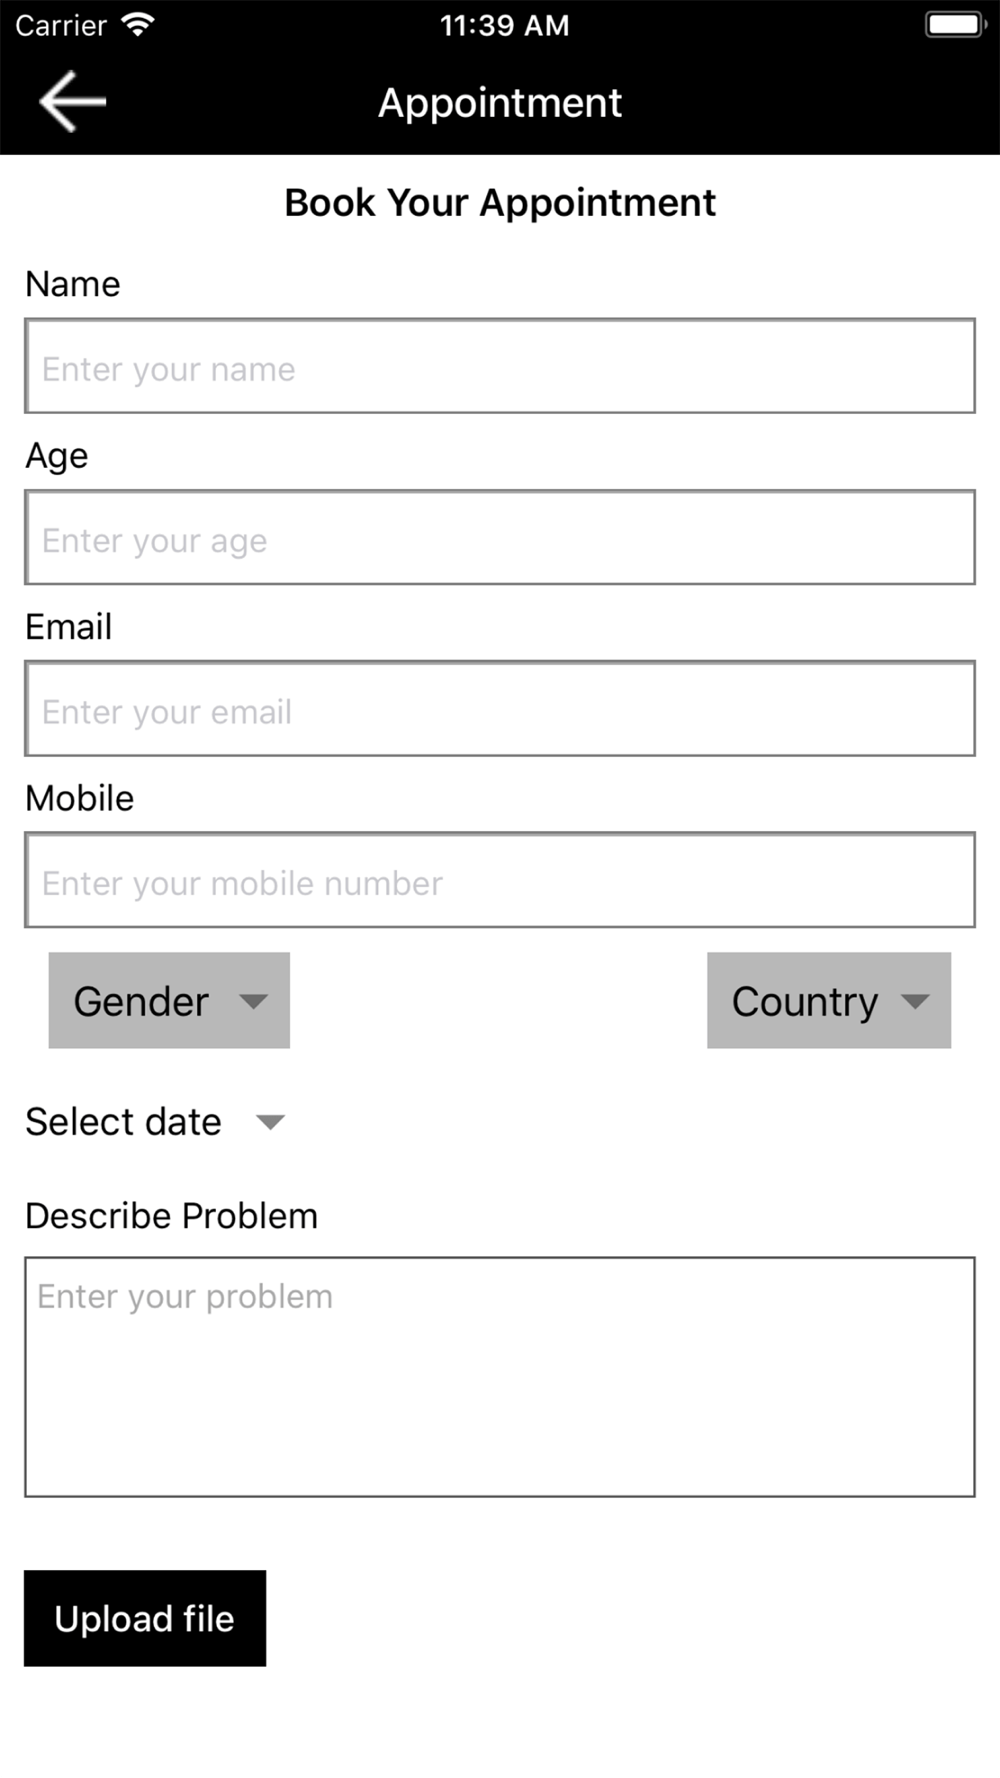Tap the Book Your Appointment heading

click(x=500, y=202)
